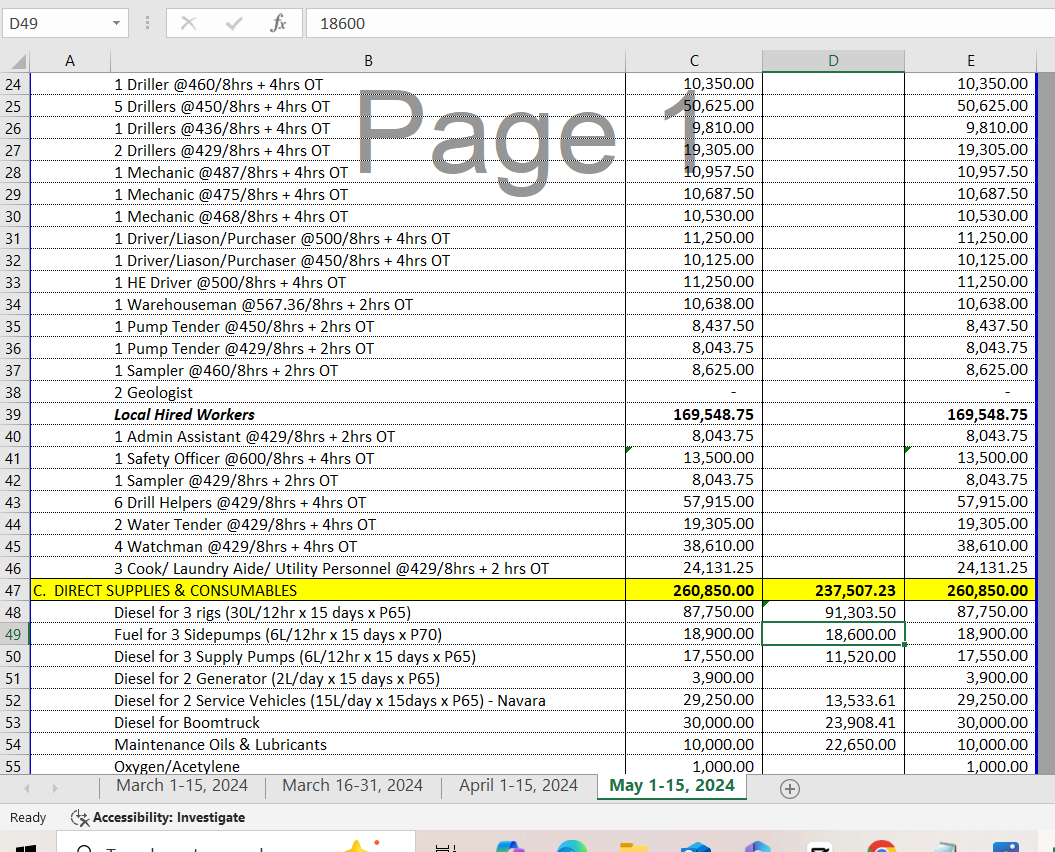This screenshot has height=852, width=1055.
Task: Click the 'Local Hired Workers' heading cell
Action: point(368,415)
